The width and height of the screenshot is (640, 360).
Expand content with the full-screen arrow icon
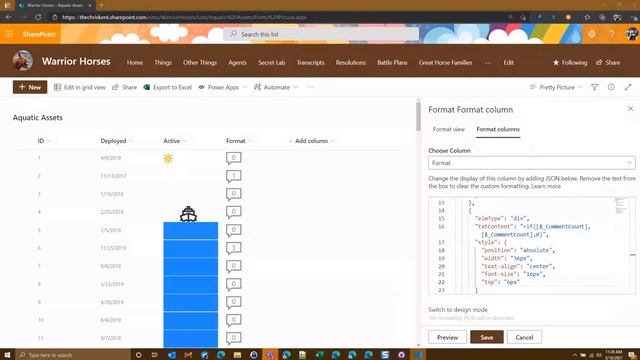(x=628, y=87)
